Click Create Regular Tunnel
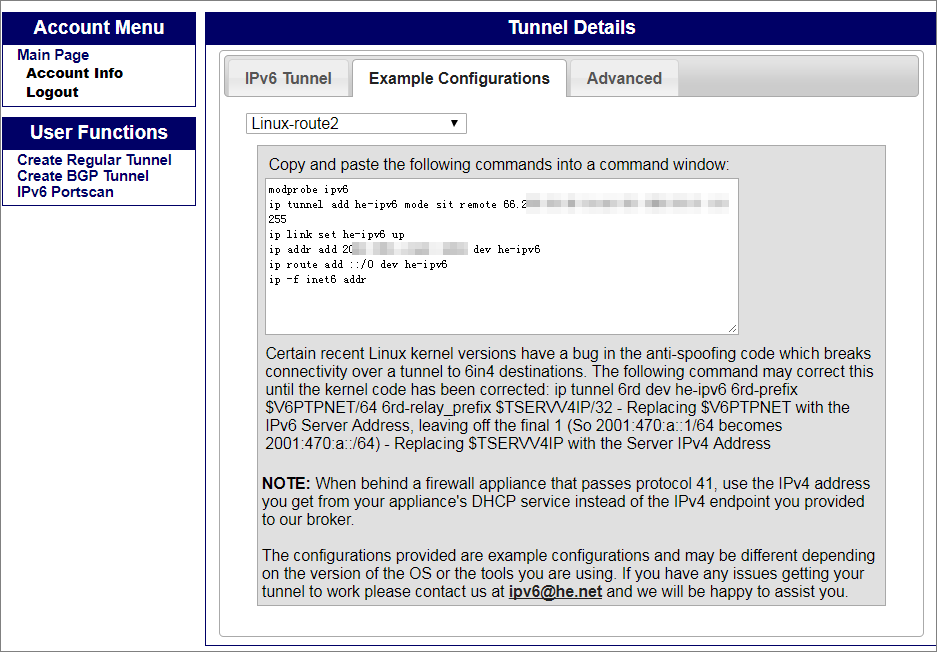This screenshot has height=652, width=937. [94, 160]
